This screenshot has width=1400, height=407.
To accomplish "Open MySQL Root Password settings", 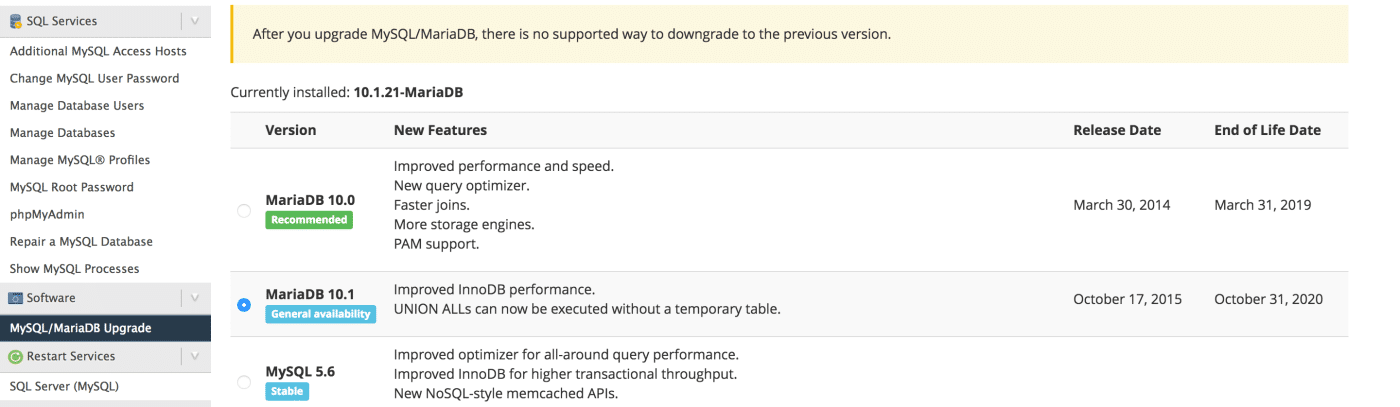I will [x=71, y=187].
